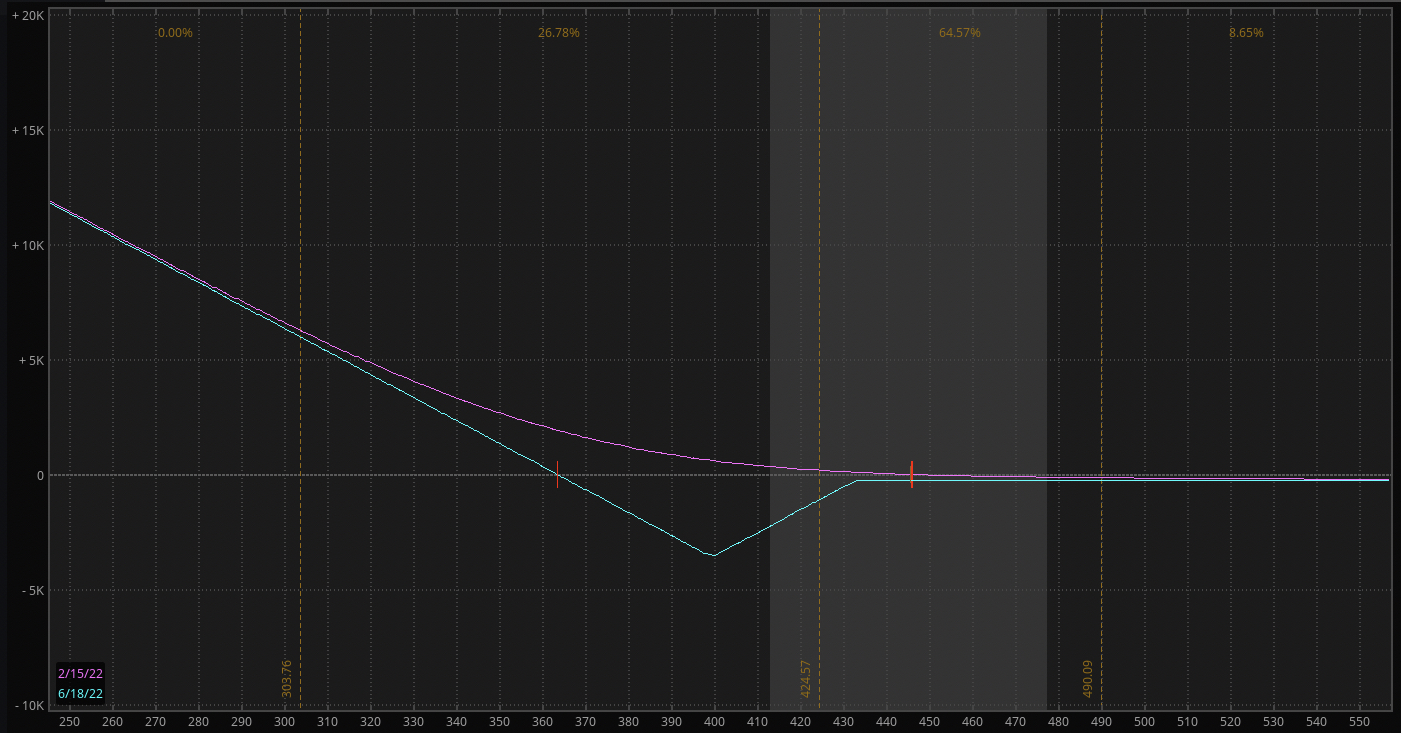This screenshot has width=1401, height=733.
Task: Click the 430 price axis label
Action: tap(843, 721)
